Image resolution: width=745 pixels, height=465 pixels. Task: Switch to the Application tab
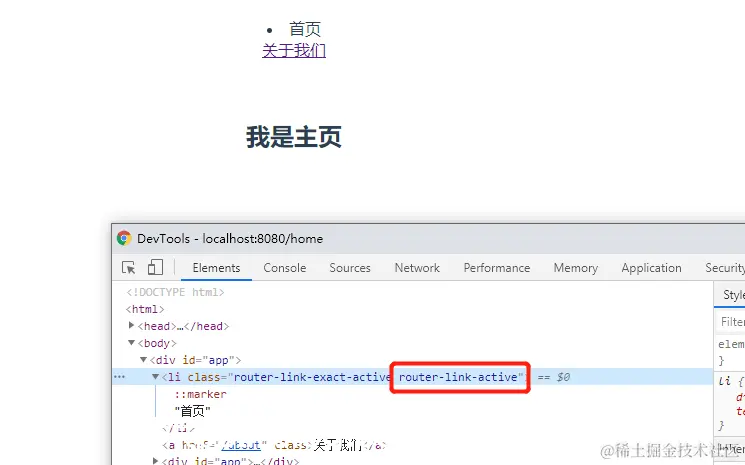pyautogui.click(x=651, y=268)
